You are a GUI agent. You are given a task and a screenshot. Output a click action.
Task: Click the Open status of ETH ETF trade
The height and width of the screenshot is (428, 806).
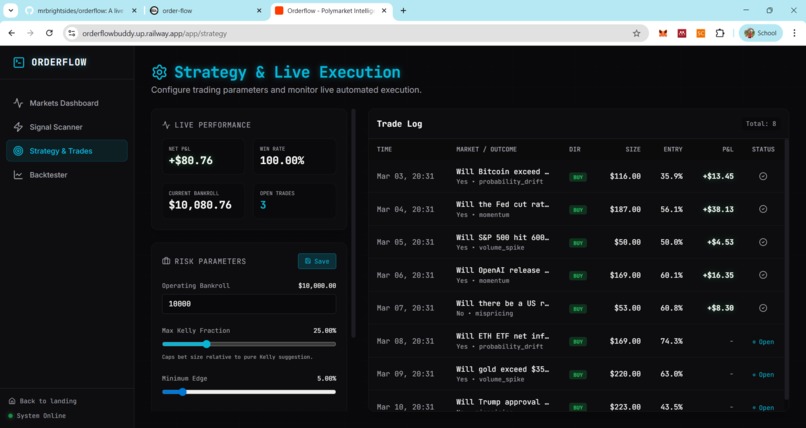(763, 342)
